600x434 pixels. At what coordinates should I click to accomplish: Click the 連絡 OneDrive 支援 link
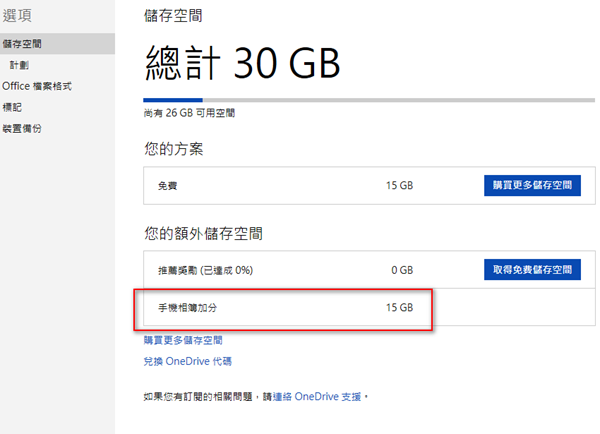[x=320, y=397]
